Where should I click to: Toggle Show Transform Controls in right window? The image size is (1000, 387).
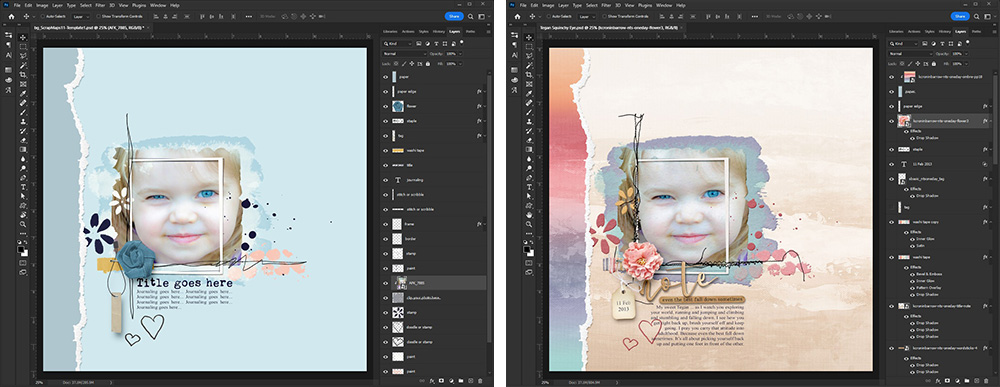[x=605, y=17]
